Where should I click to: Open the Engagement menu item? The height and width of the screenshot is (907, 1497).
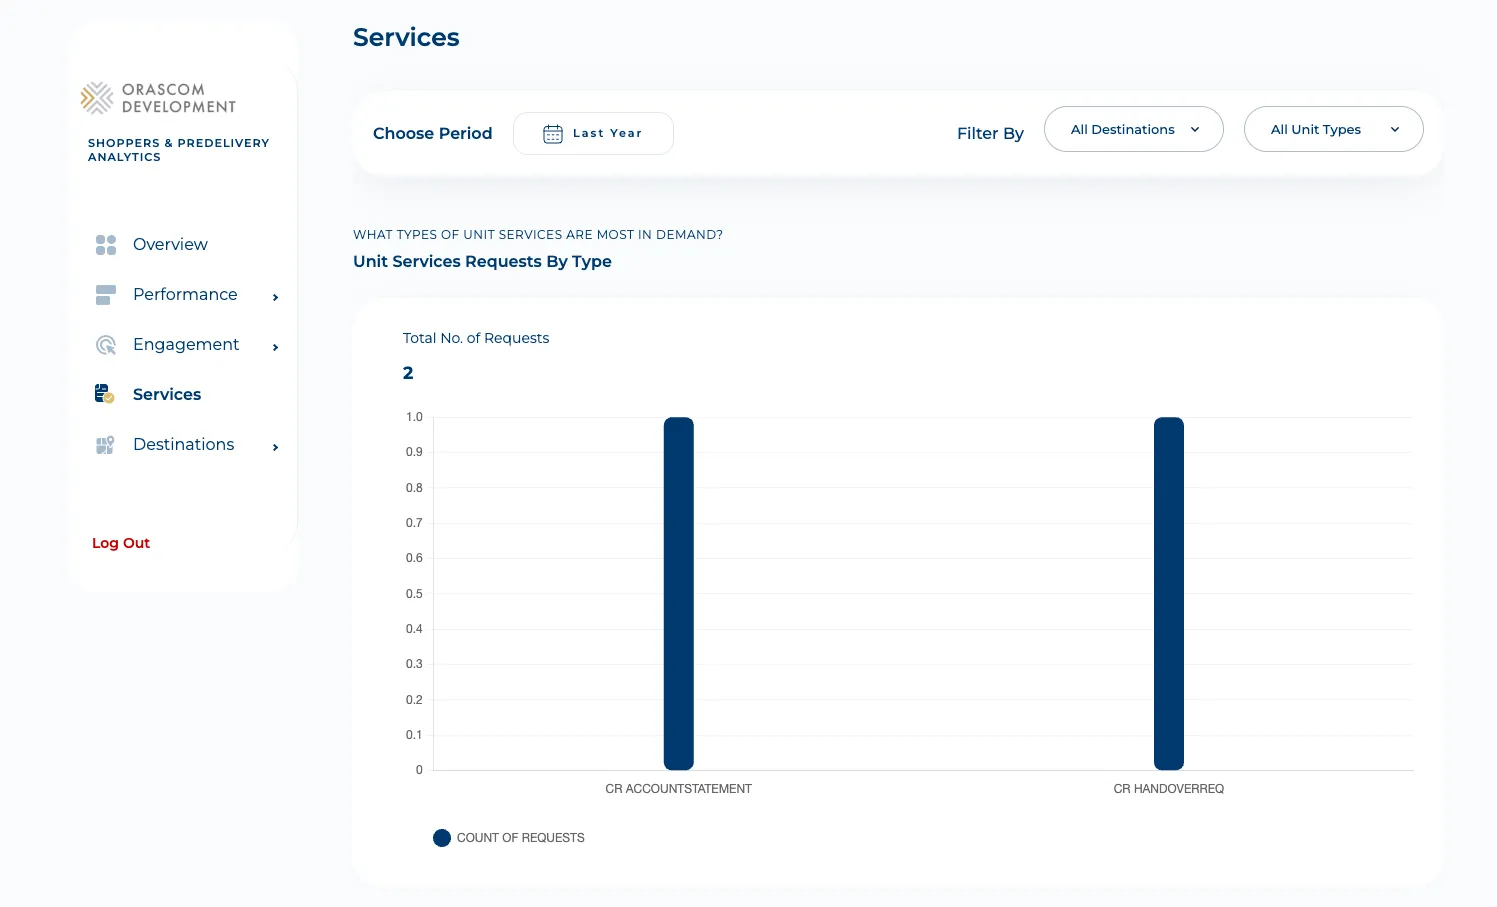point(186,344)
